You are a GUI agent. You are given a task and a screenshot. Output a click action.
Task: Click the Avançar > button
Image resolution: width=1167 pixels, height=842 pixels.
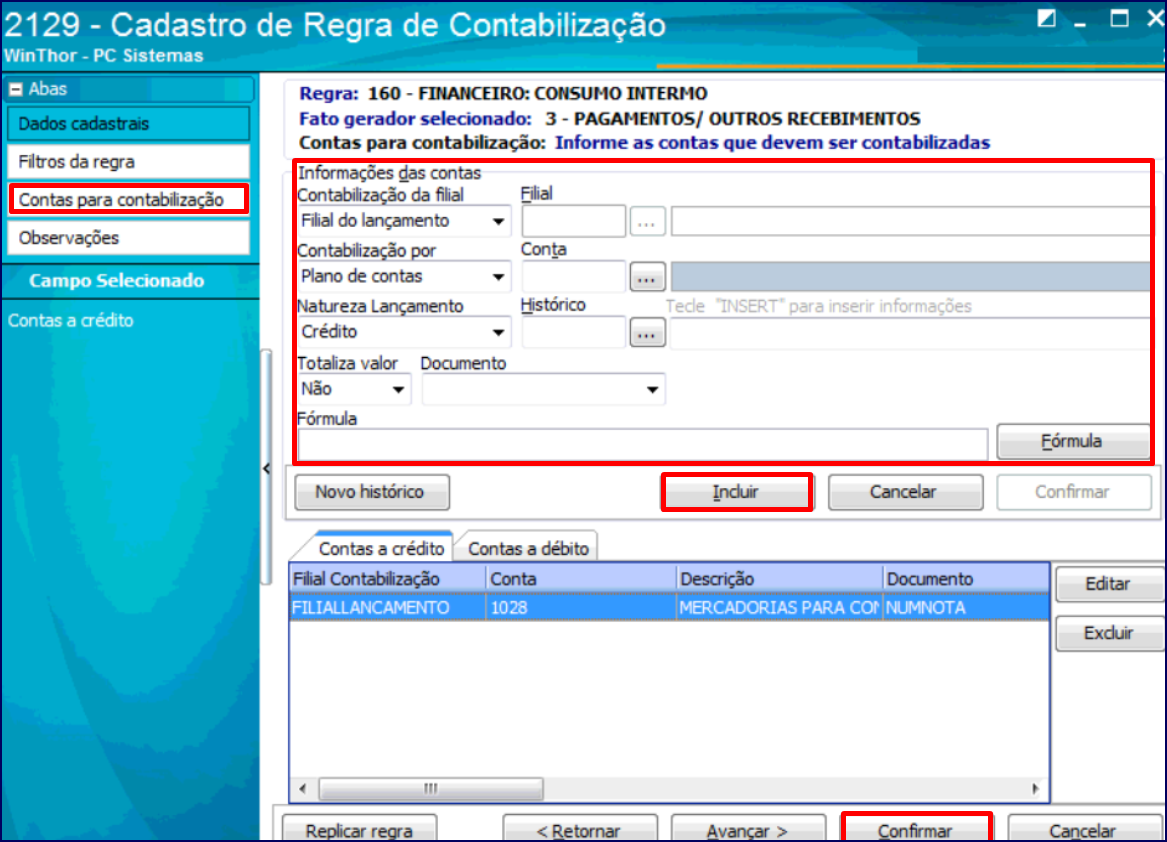click(748, 829)
